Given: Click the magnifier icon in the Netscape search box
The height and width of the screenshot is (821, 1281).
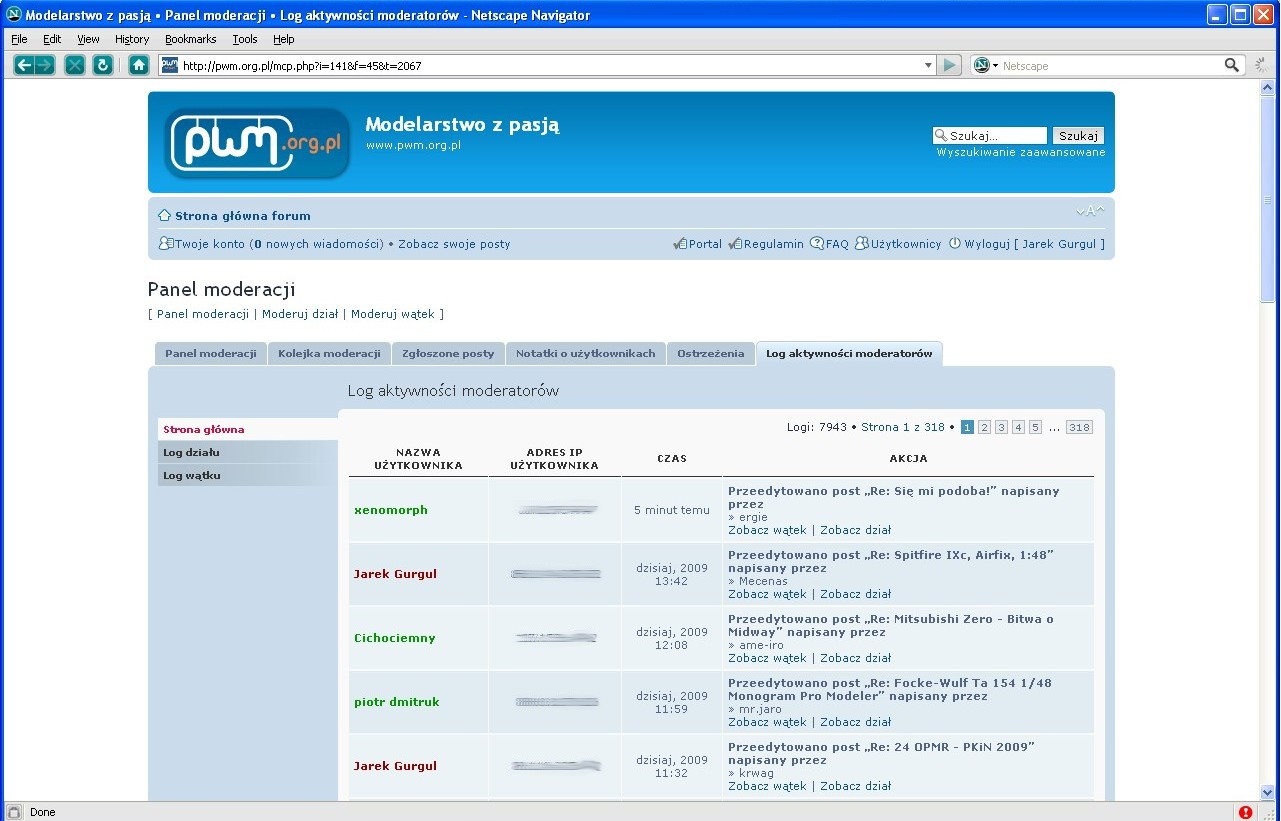Looking at the screenshot, I should pos(1232,65).
